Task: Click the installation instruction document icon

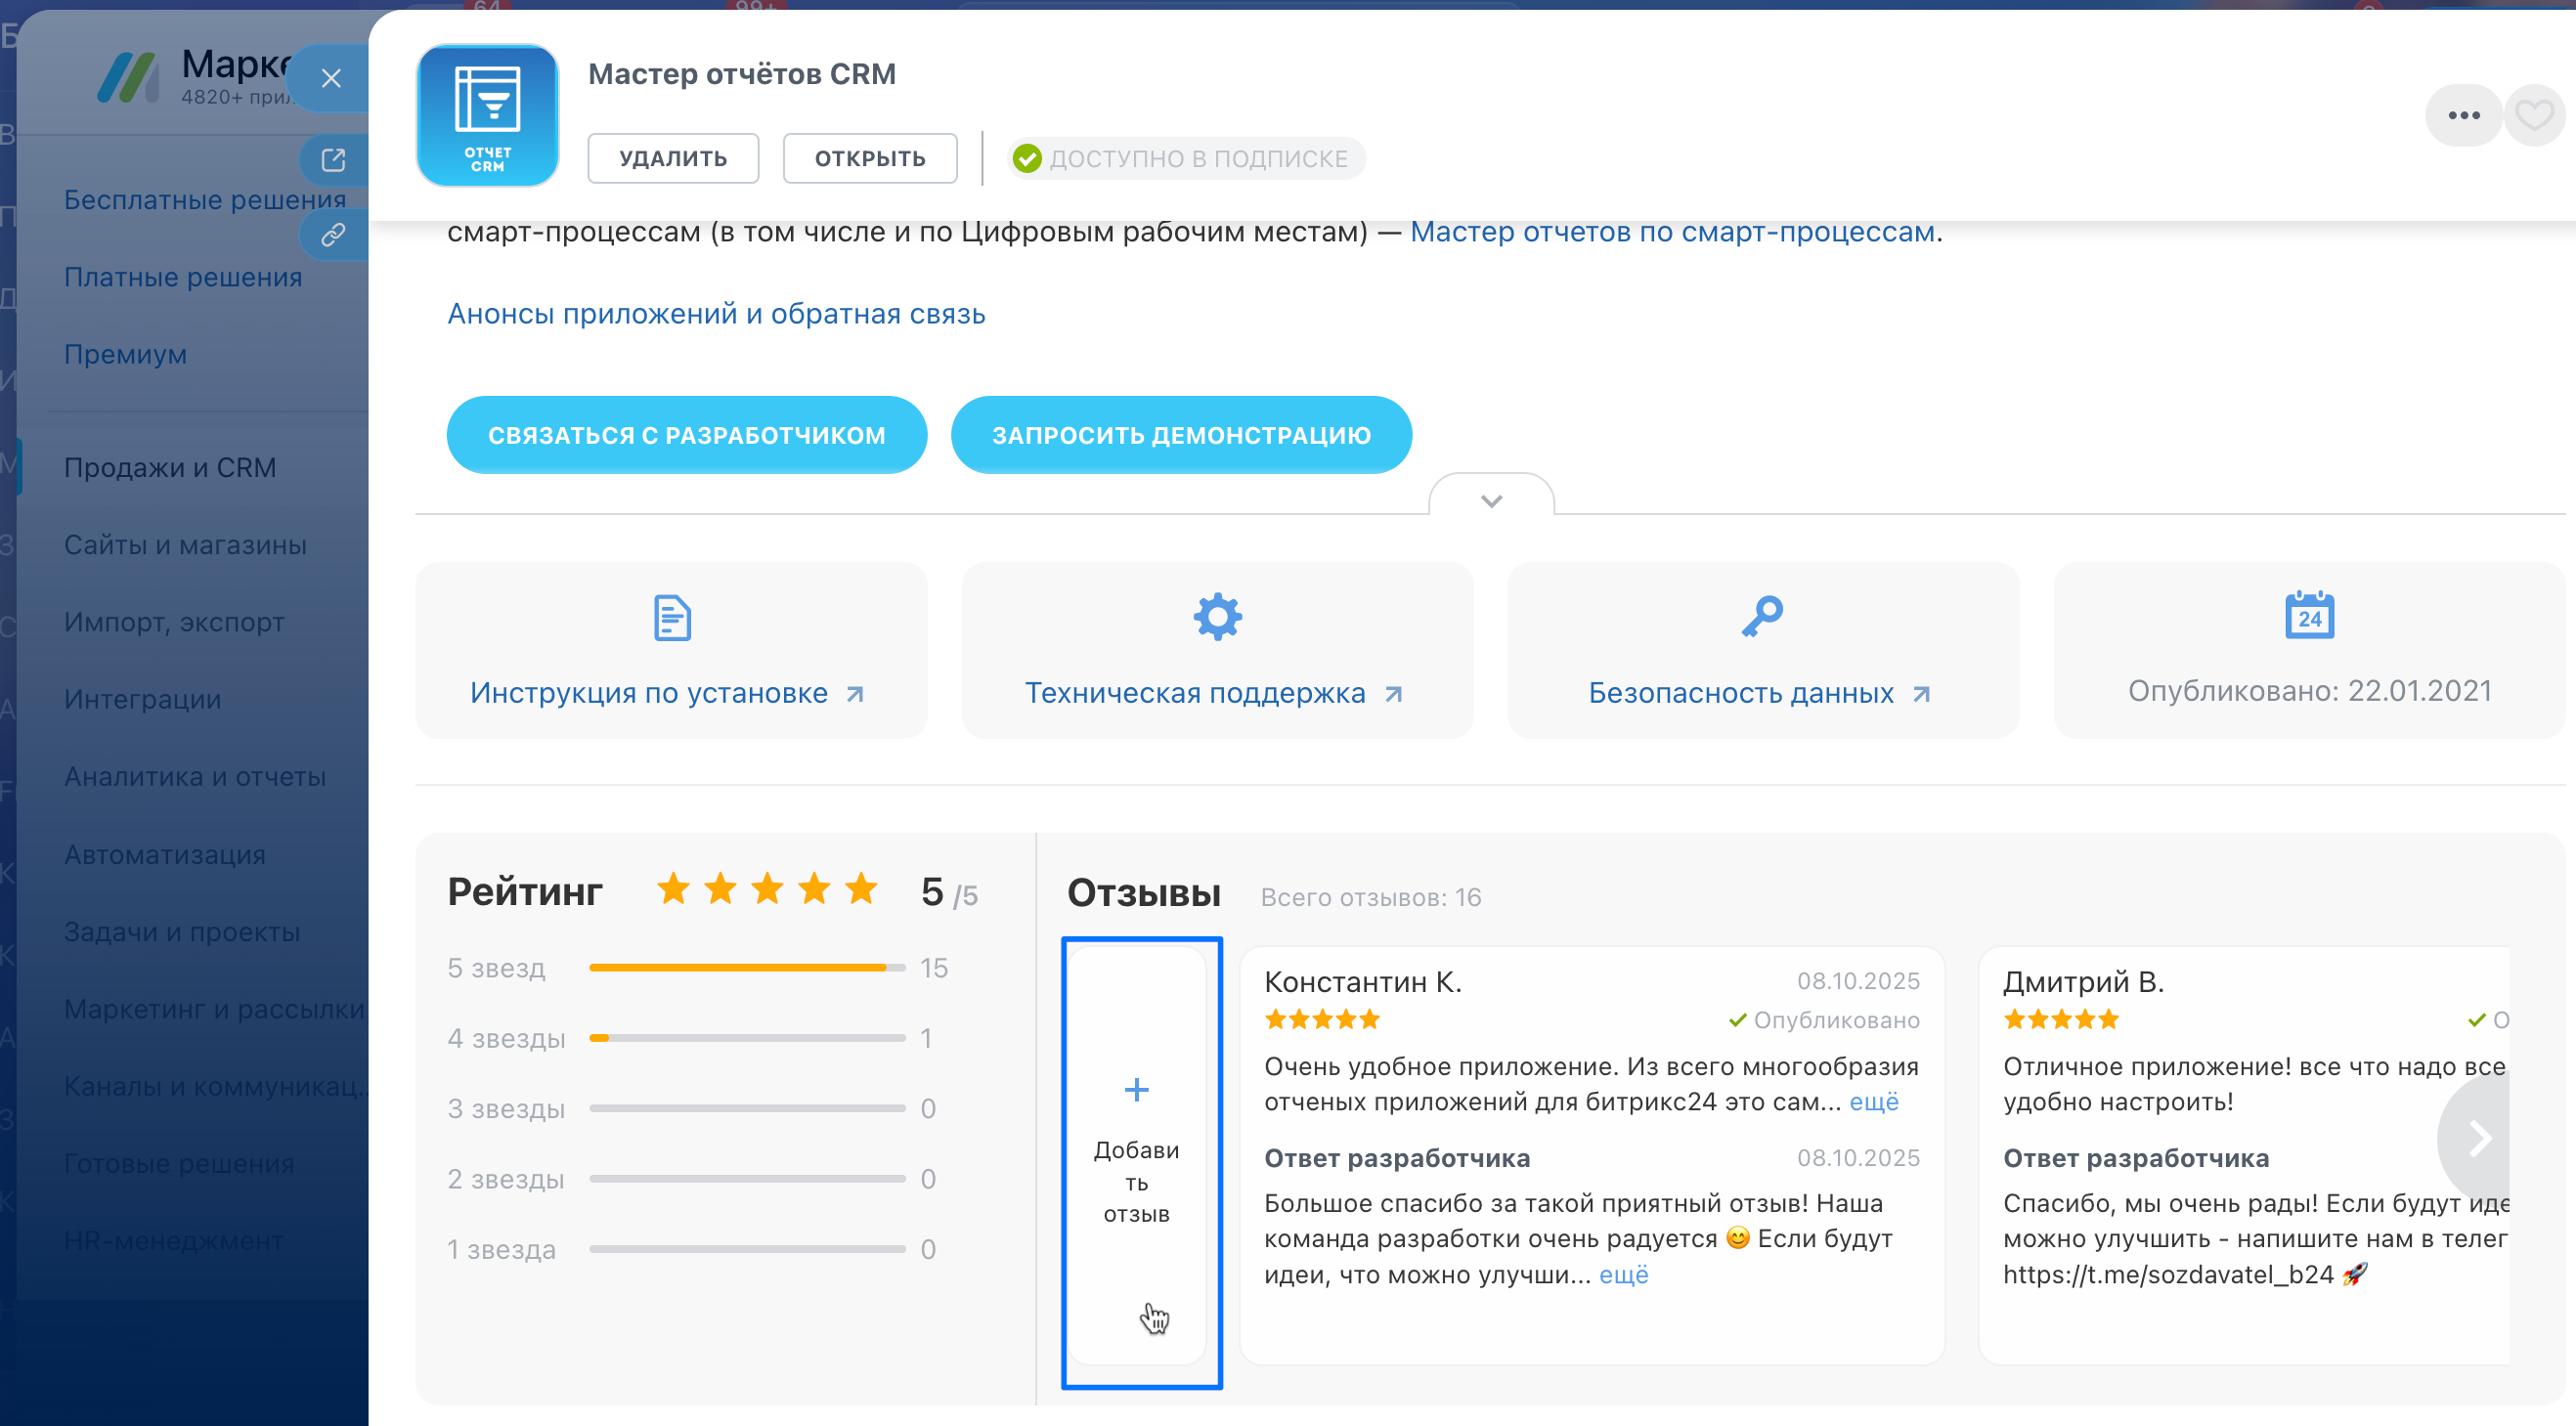Action: 672,617
